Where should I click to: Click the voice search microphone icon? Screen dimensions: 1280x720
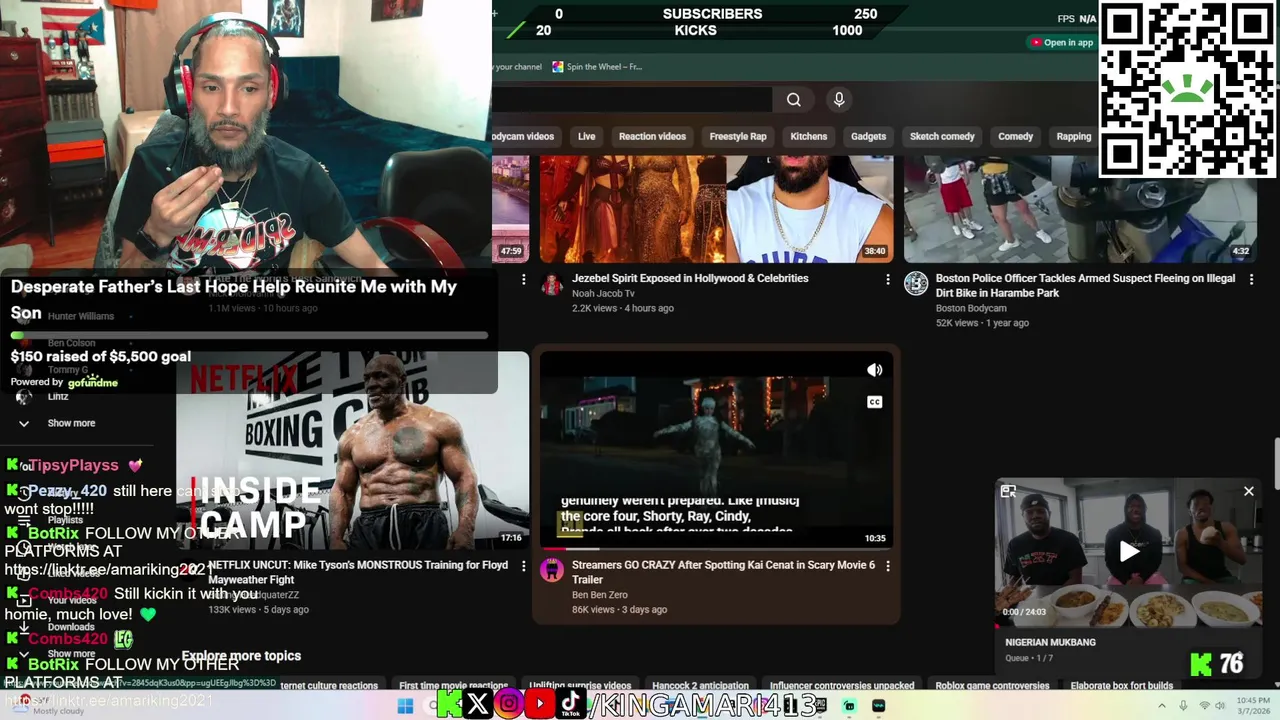(839, 99)
